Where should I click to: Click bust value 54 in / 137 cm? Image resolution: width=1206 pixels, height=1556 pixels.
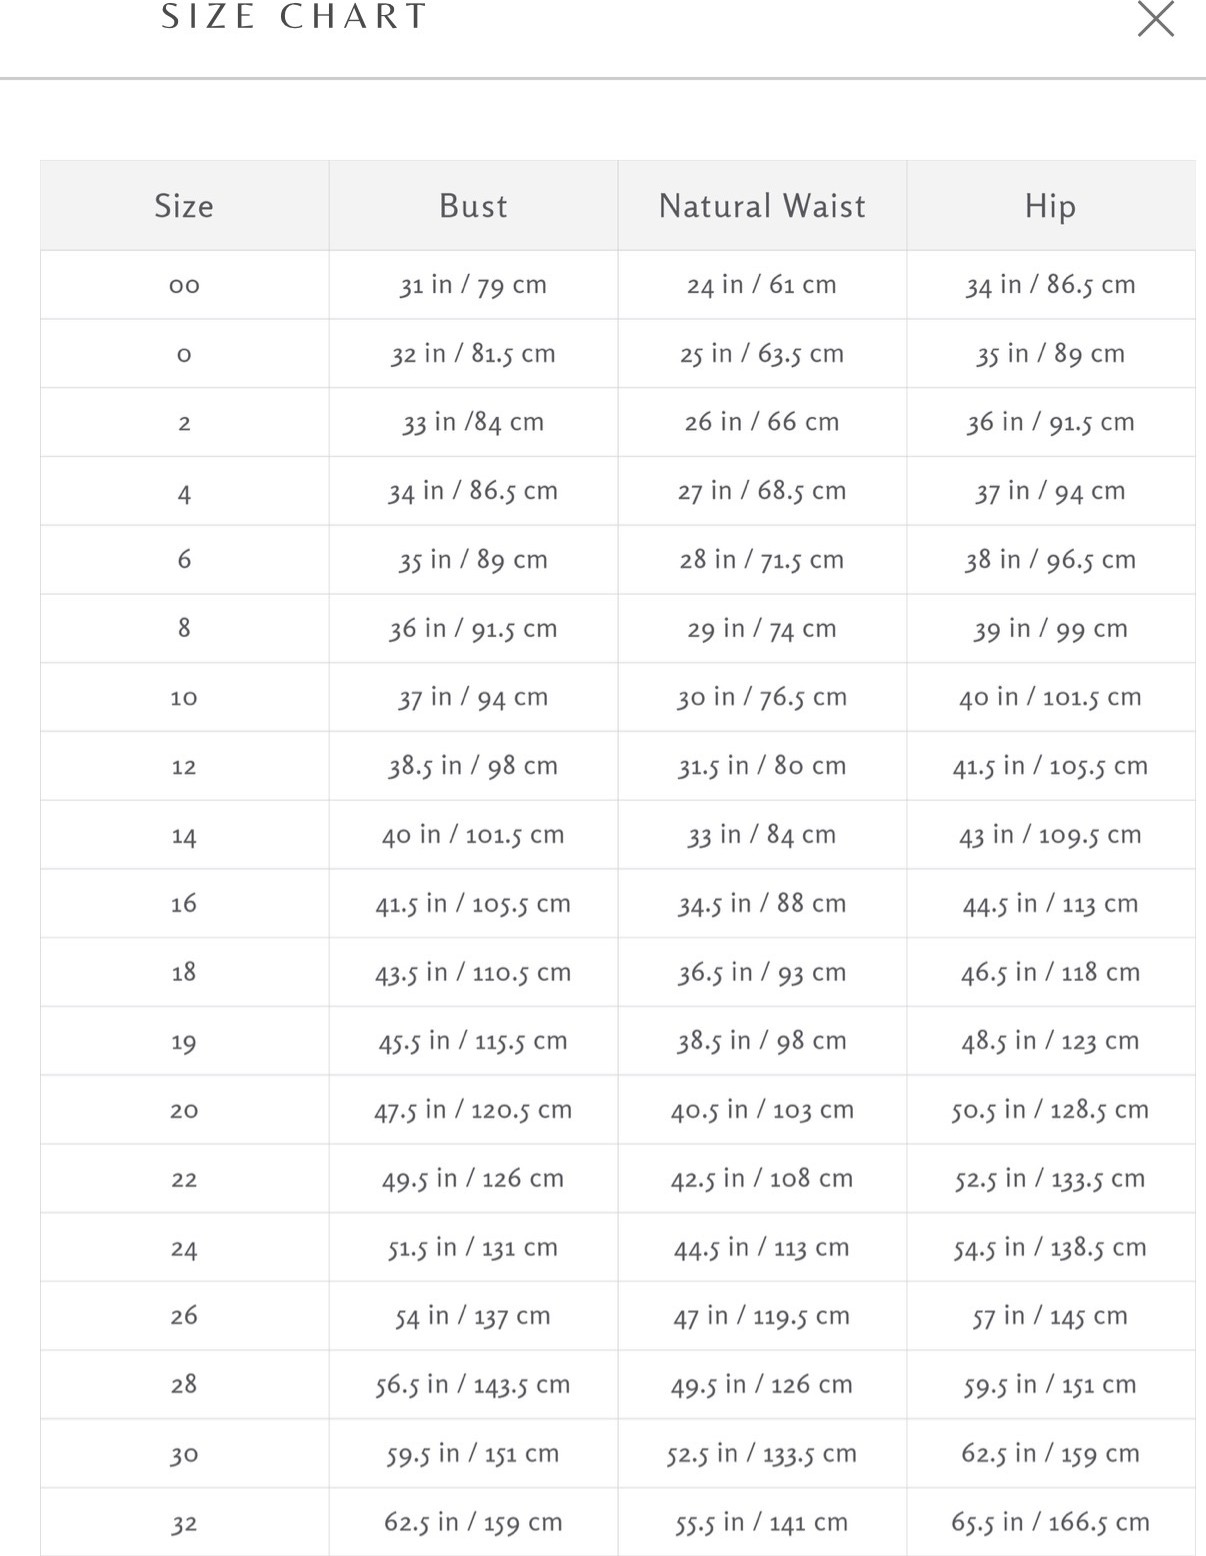pyautogui.click(x=473, y=1316)
